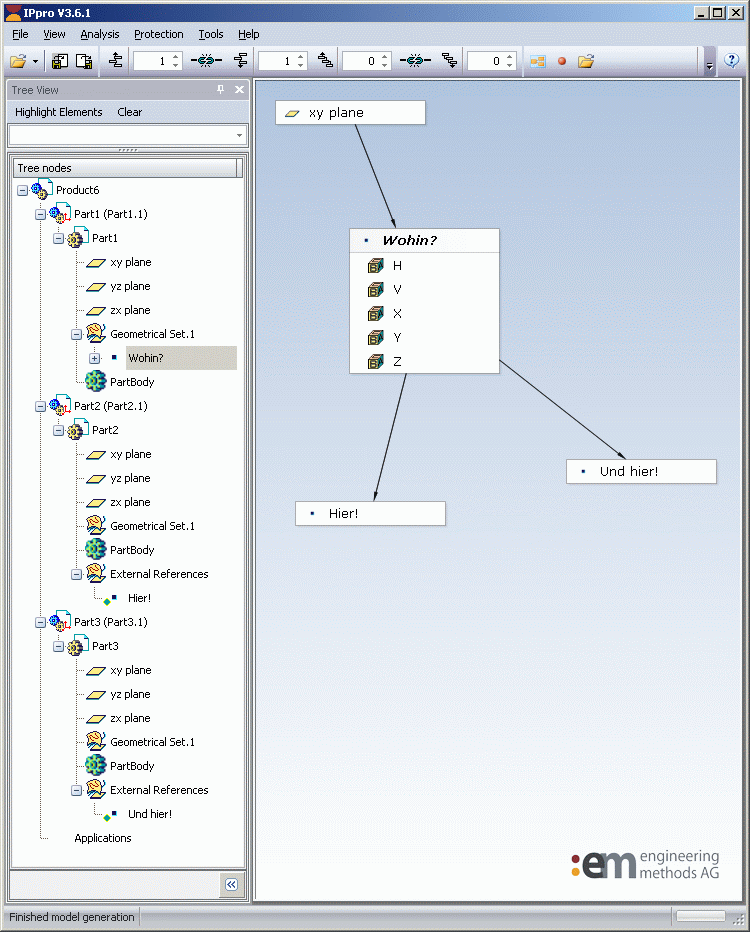Click the Clear button
This screenshot has height=932, width=750.
point(130,112)
